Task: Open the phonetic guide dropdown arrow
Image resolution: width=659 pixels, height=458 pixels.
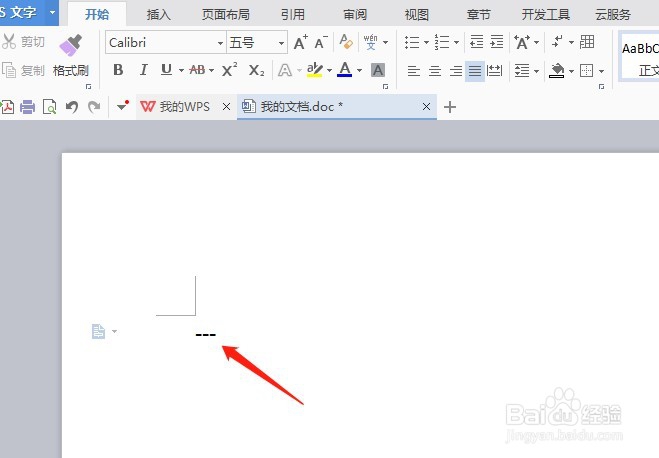Action: click(385, 42)
